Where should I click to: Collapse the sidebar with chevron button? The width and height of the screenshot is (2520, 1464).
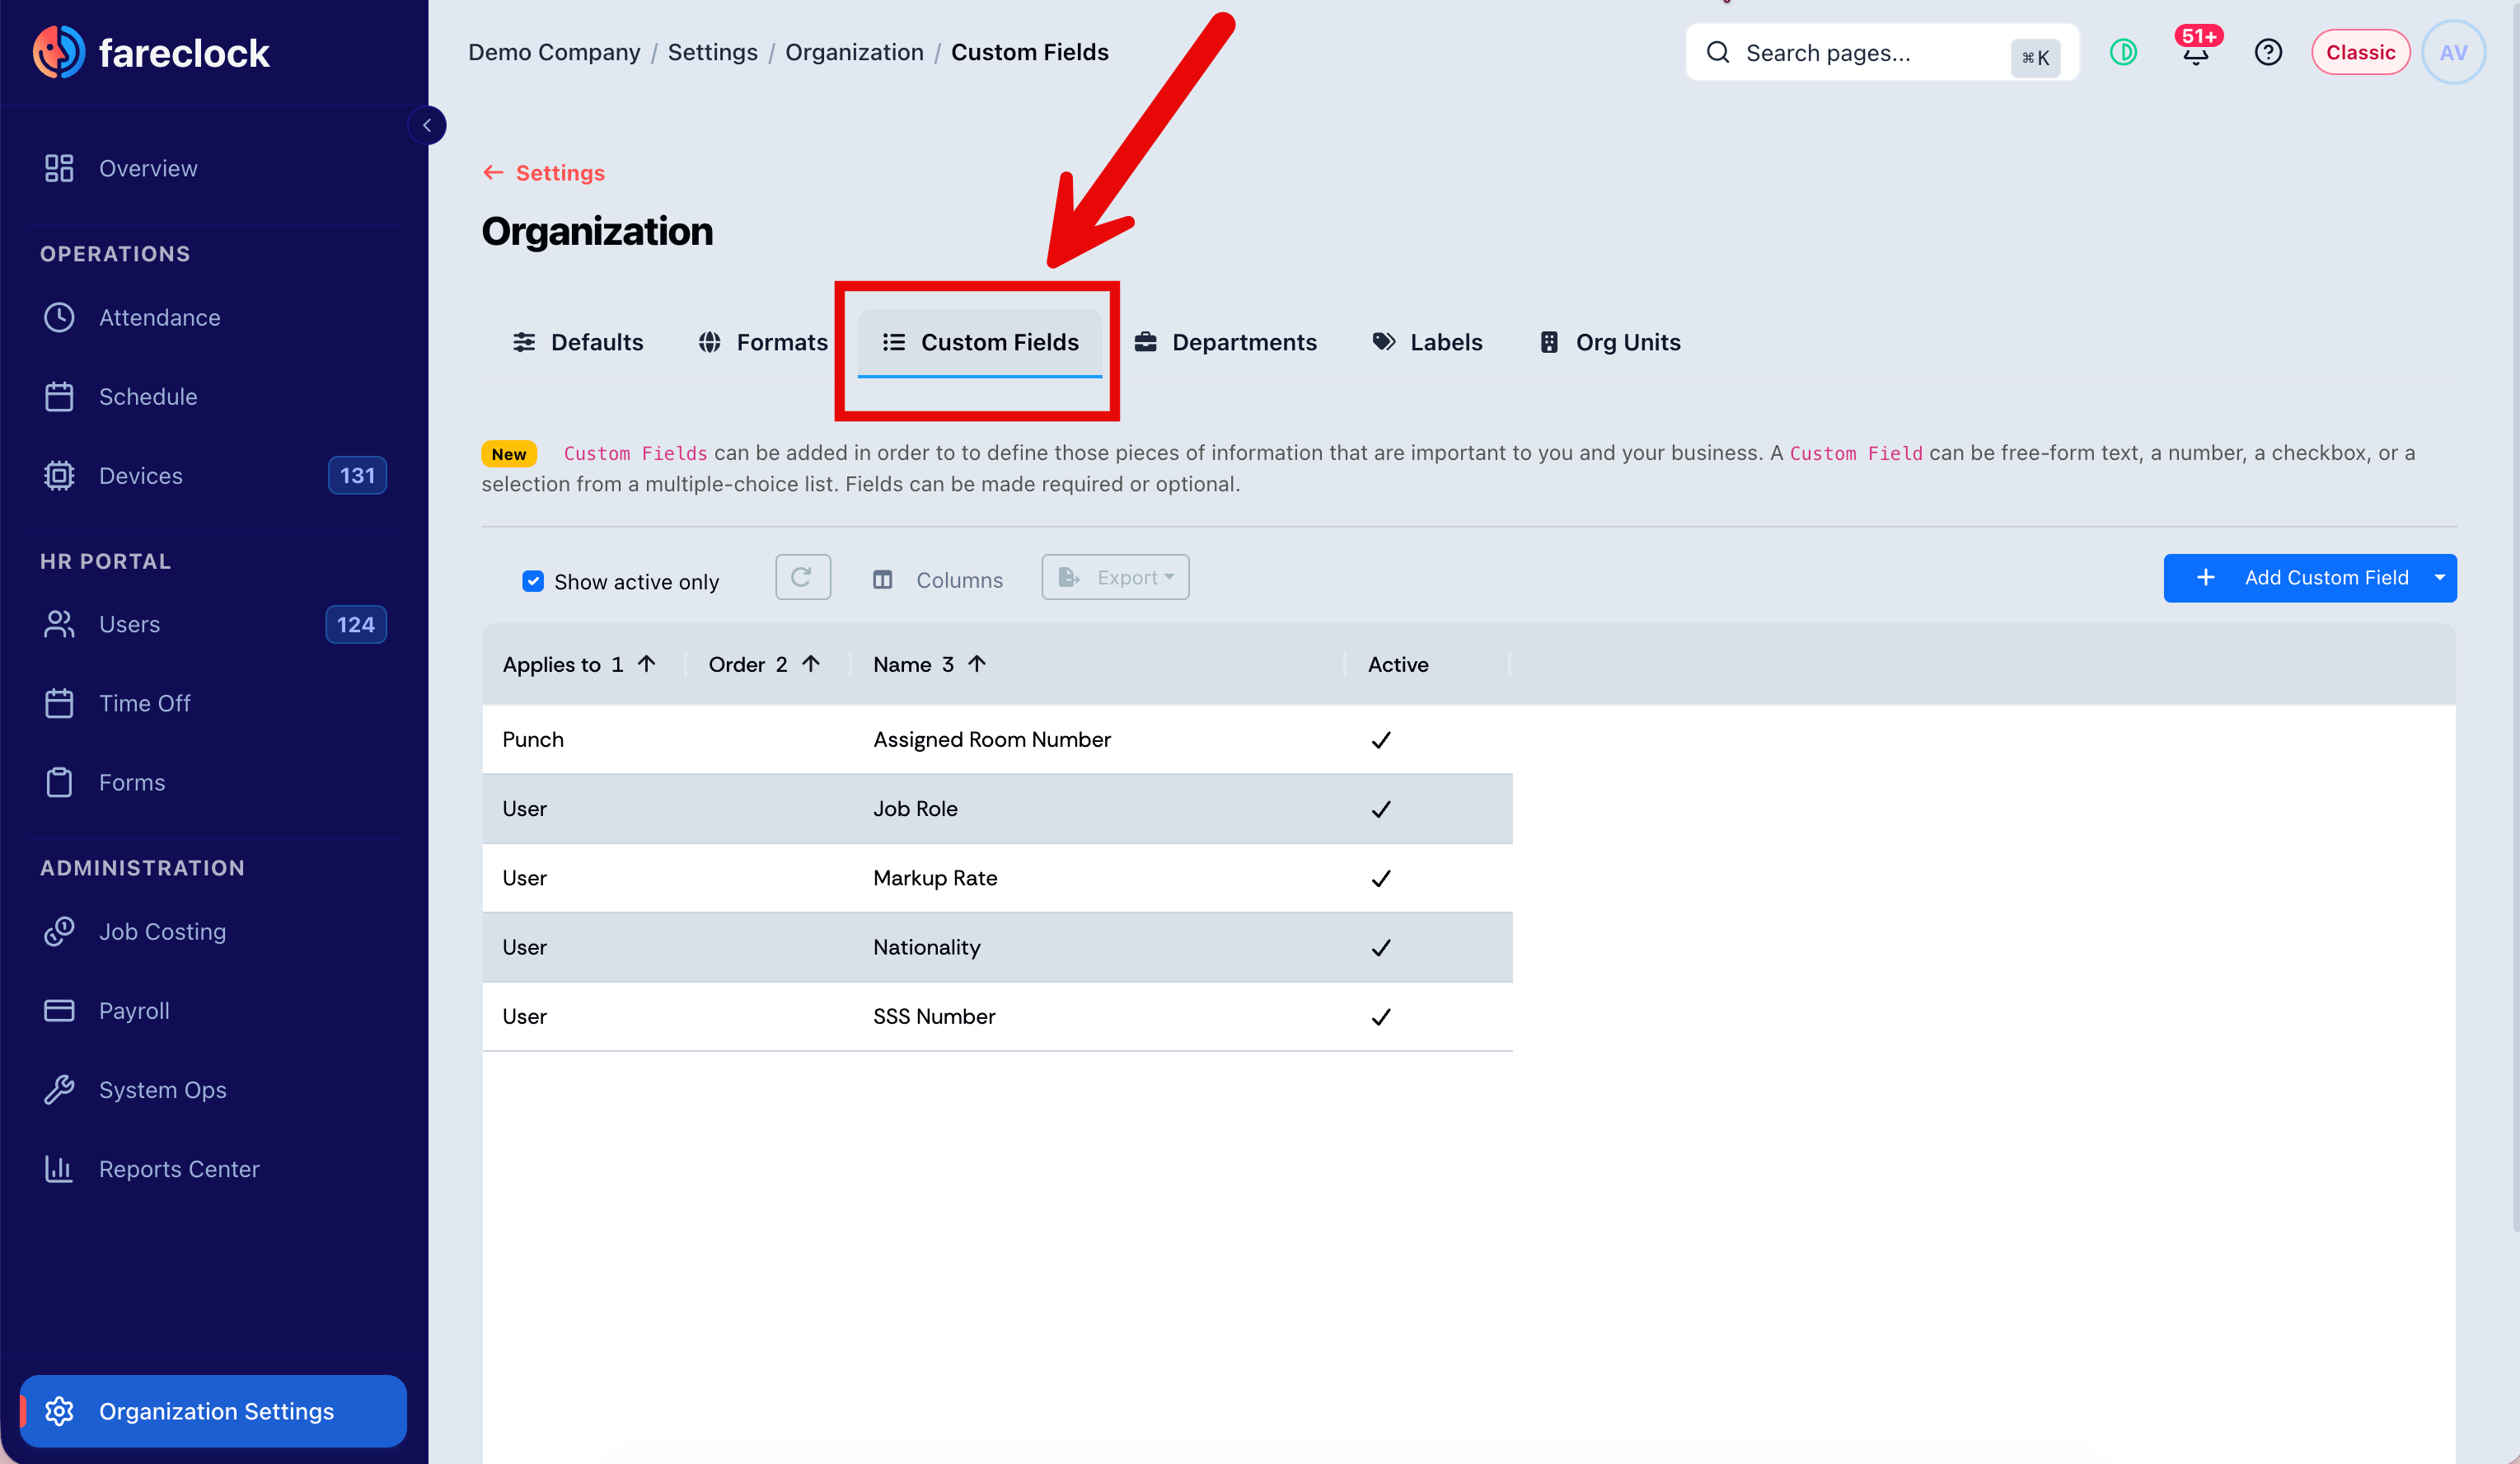click(x=427, y=125)
